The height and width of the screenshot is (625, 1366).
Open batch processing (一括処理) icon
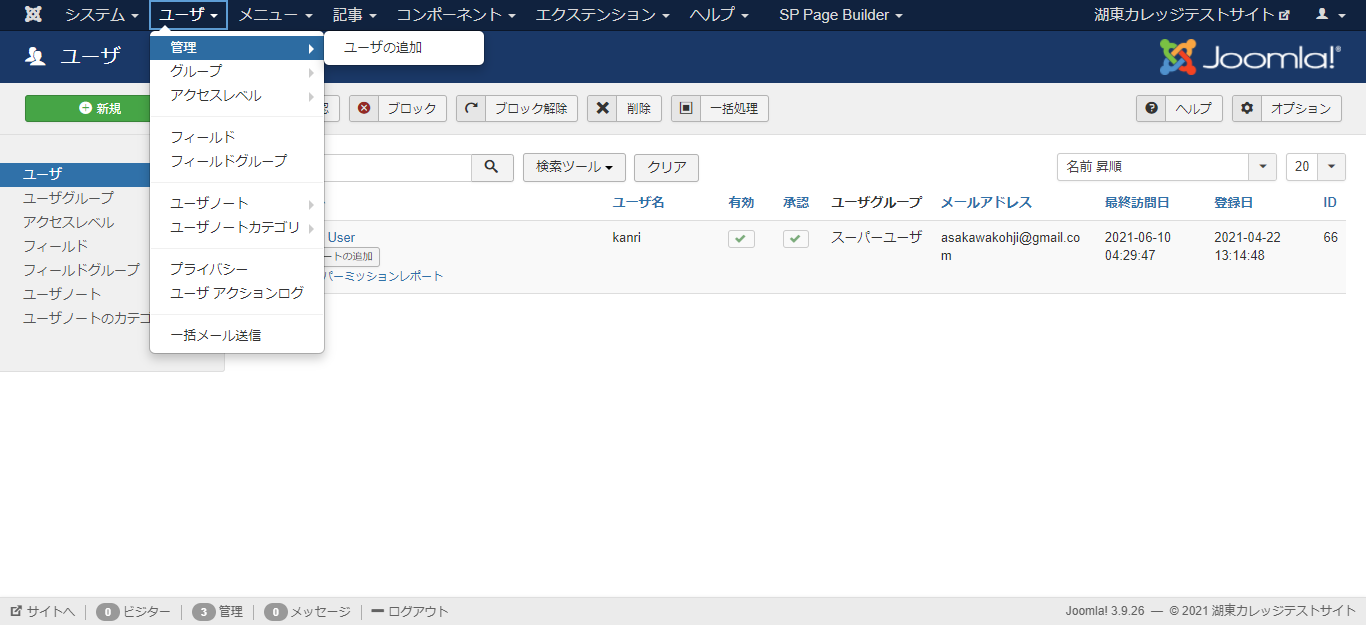coord(686,109)
